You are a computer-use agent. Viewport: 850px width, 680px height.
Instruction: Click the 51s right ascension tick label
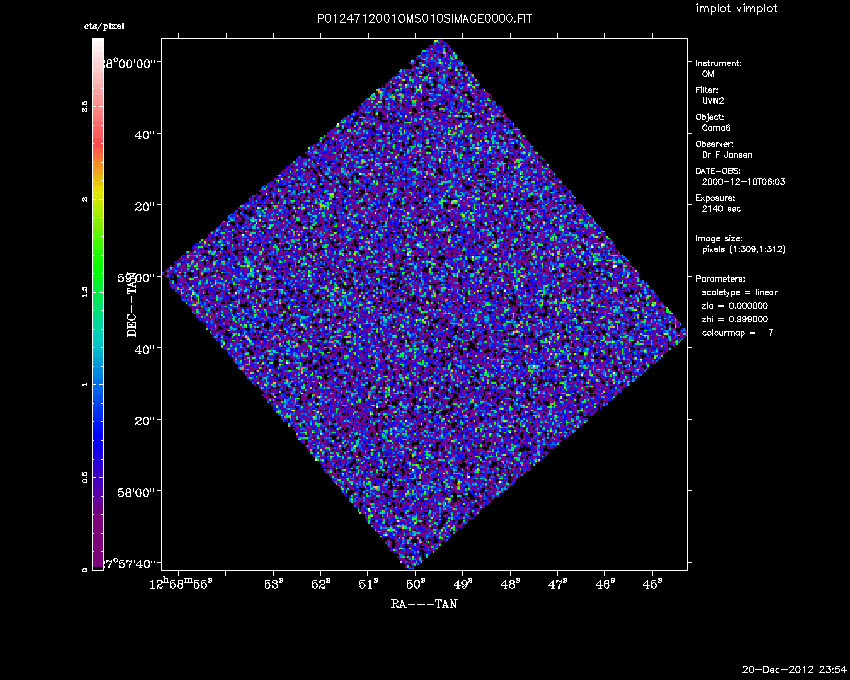(368, 584)
